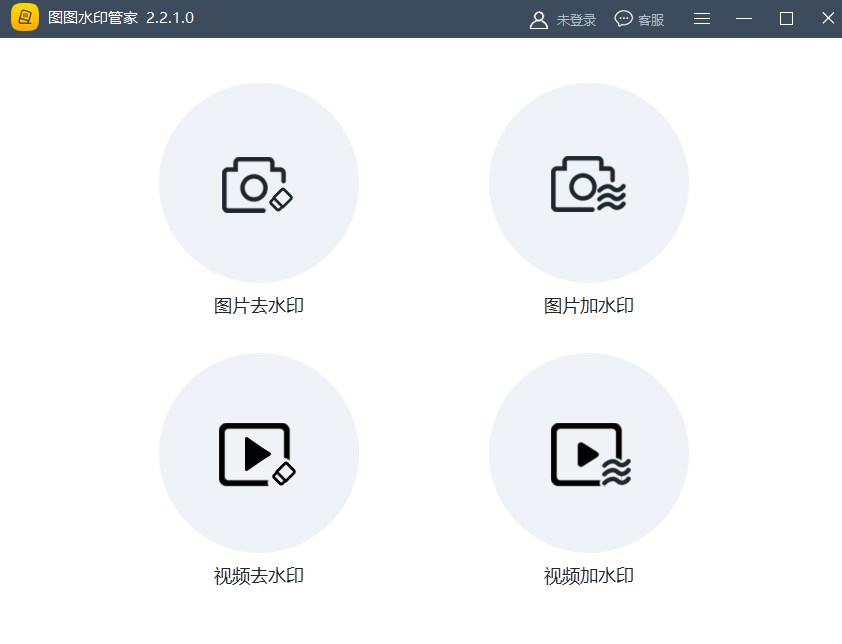Click the 图片加水印 text label
Image resolution: width=842 pixels, height=644 pixels.
click(589, 305)
